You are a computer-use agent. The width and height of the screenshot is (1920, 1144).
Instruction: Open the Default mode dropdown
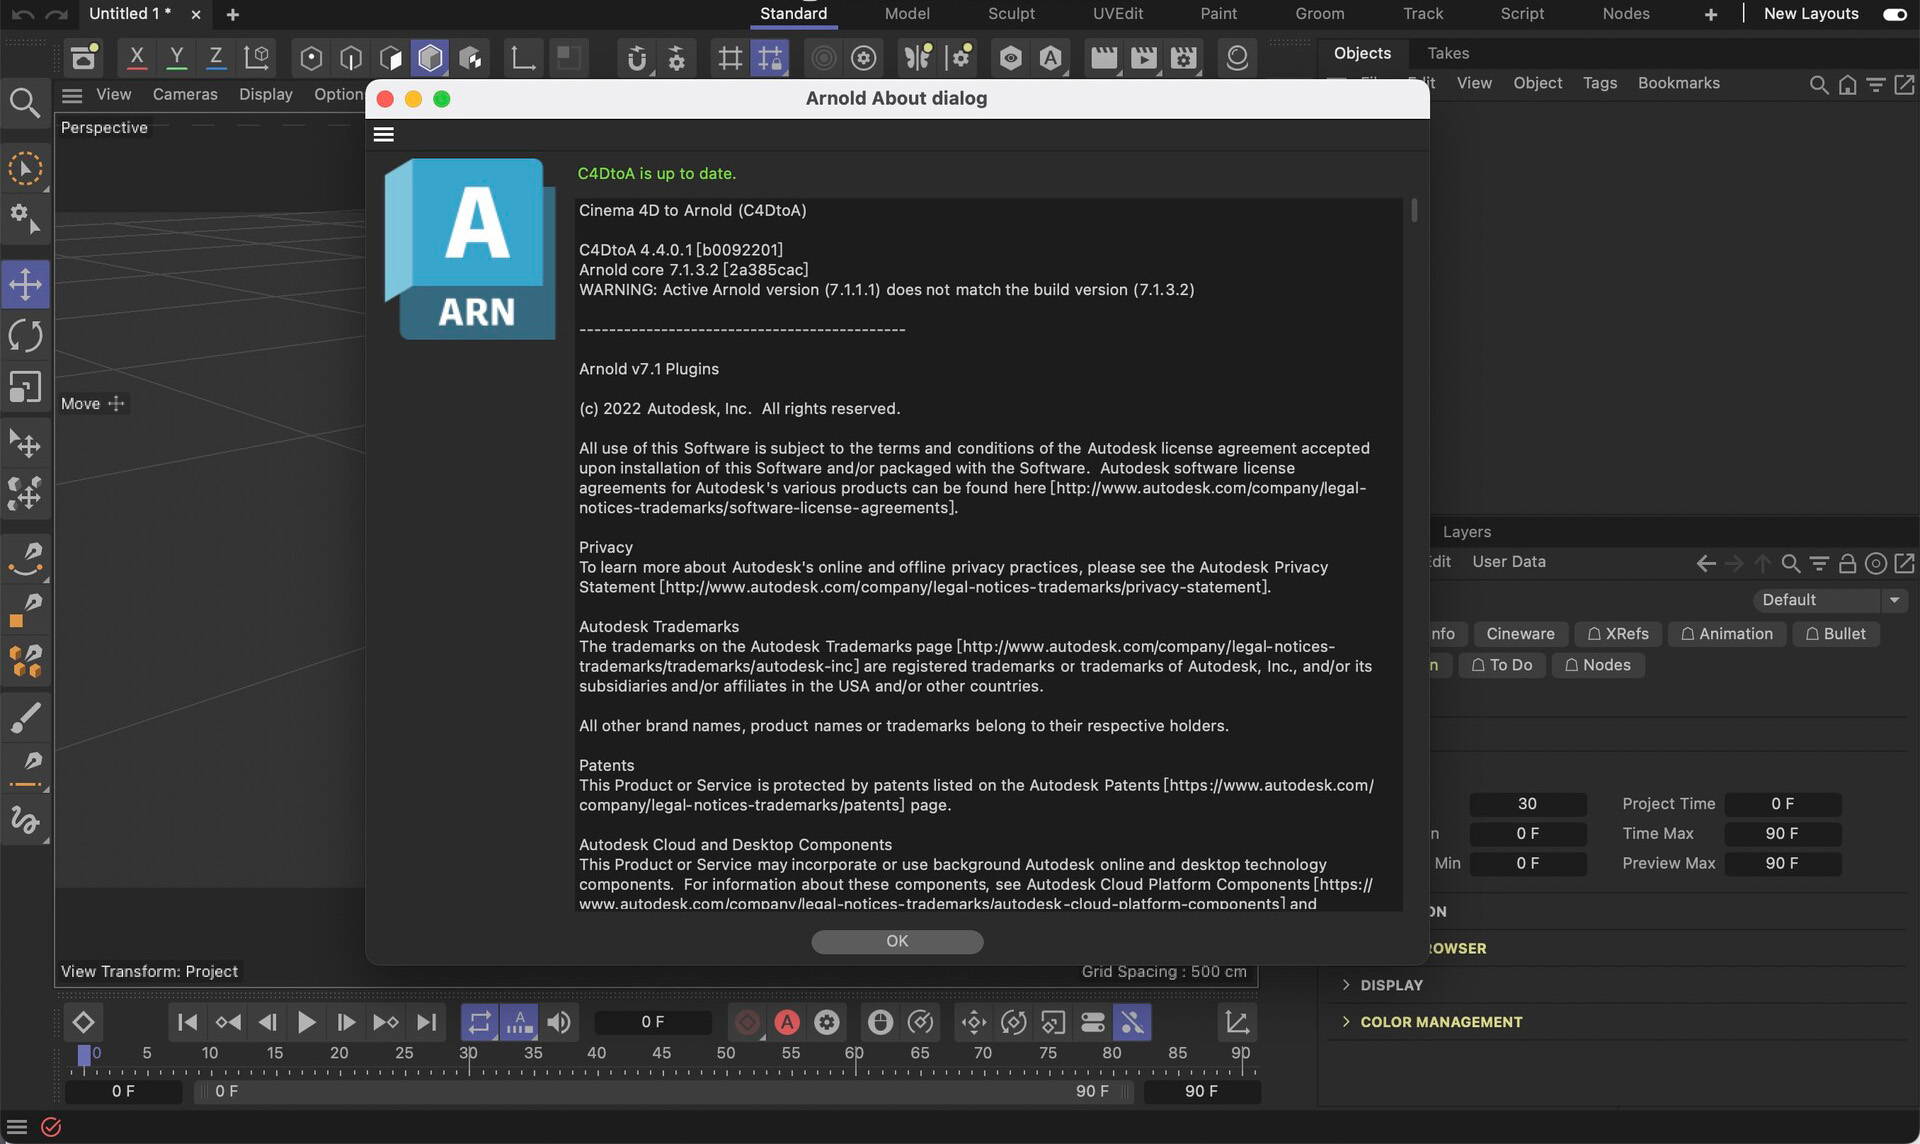click(x=1829, y=600)
